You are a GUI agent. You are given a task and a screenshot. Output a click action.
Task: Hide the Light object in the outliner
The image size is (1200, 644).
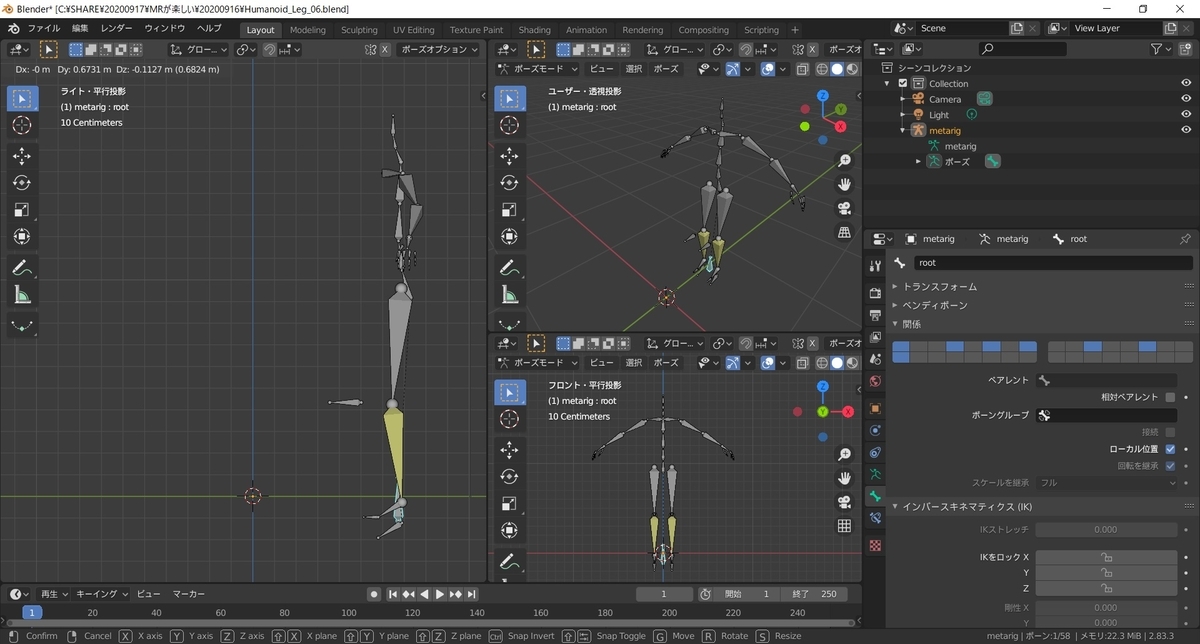[1186, 115]
